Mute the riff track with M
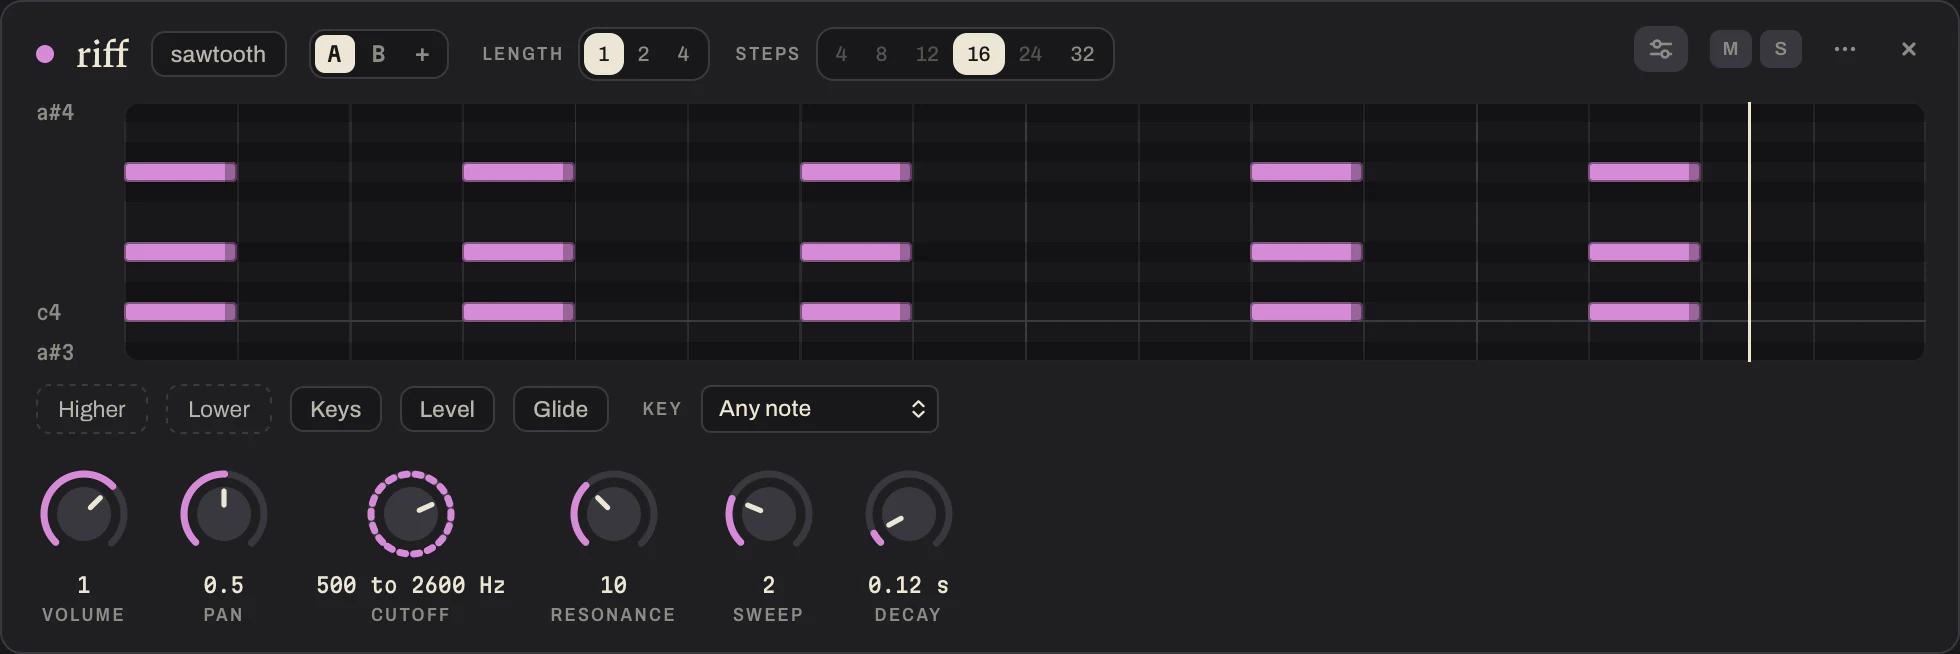1960x654 pixels. coord(1730,49)
